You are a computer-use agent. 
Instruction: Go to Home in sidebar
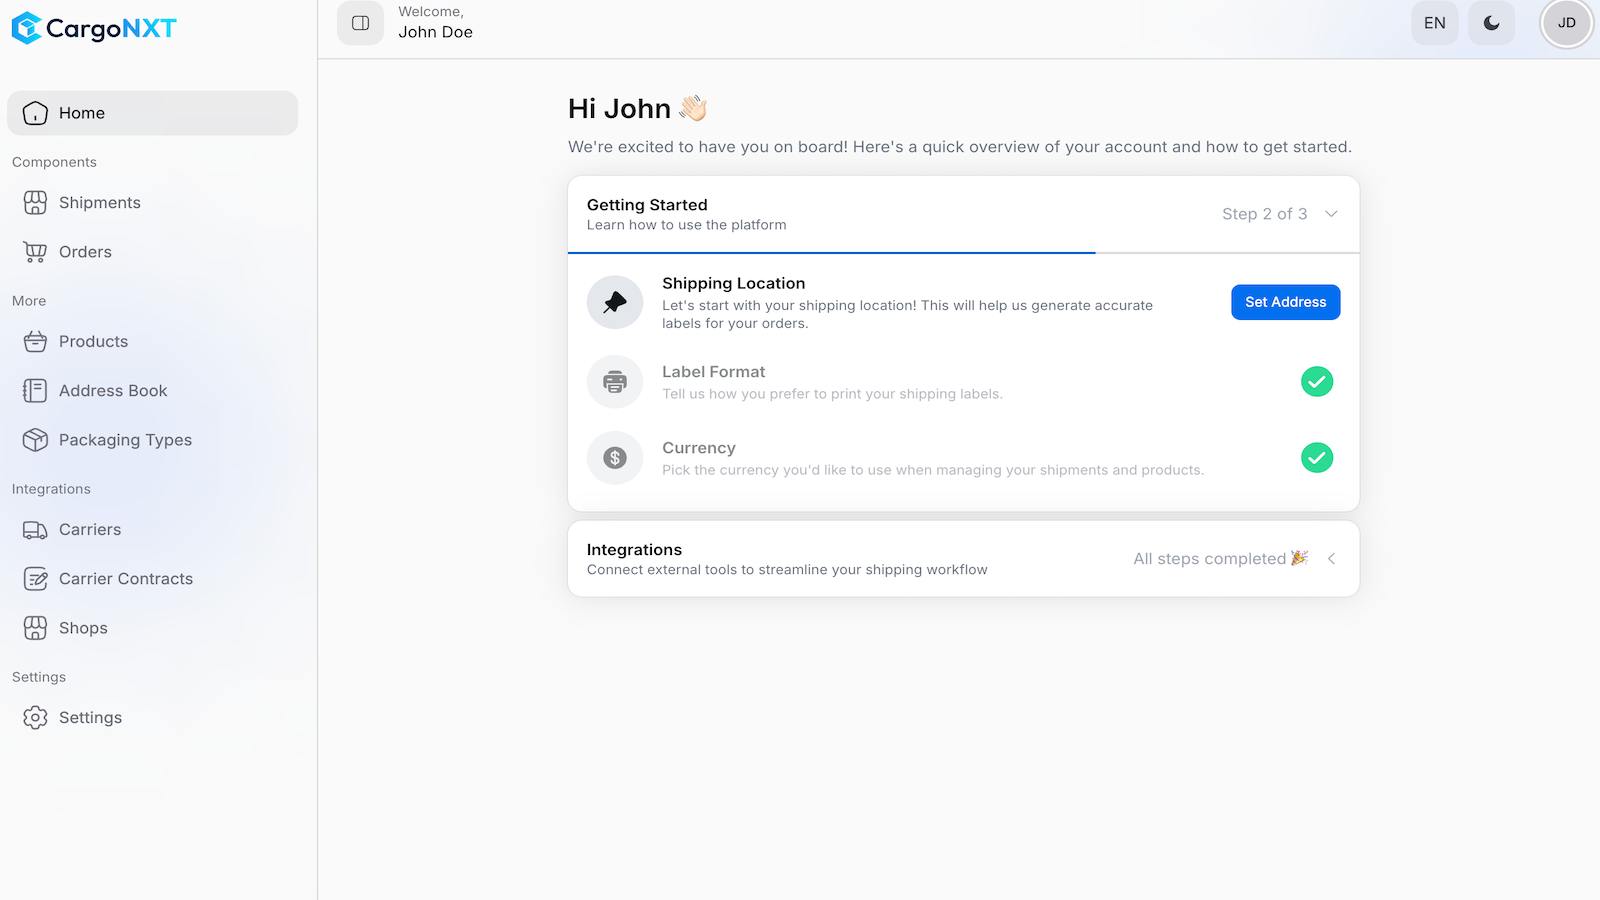(x=152, y=113)
